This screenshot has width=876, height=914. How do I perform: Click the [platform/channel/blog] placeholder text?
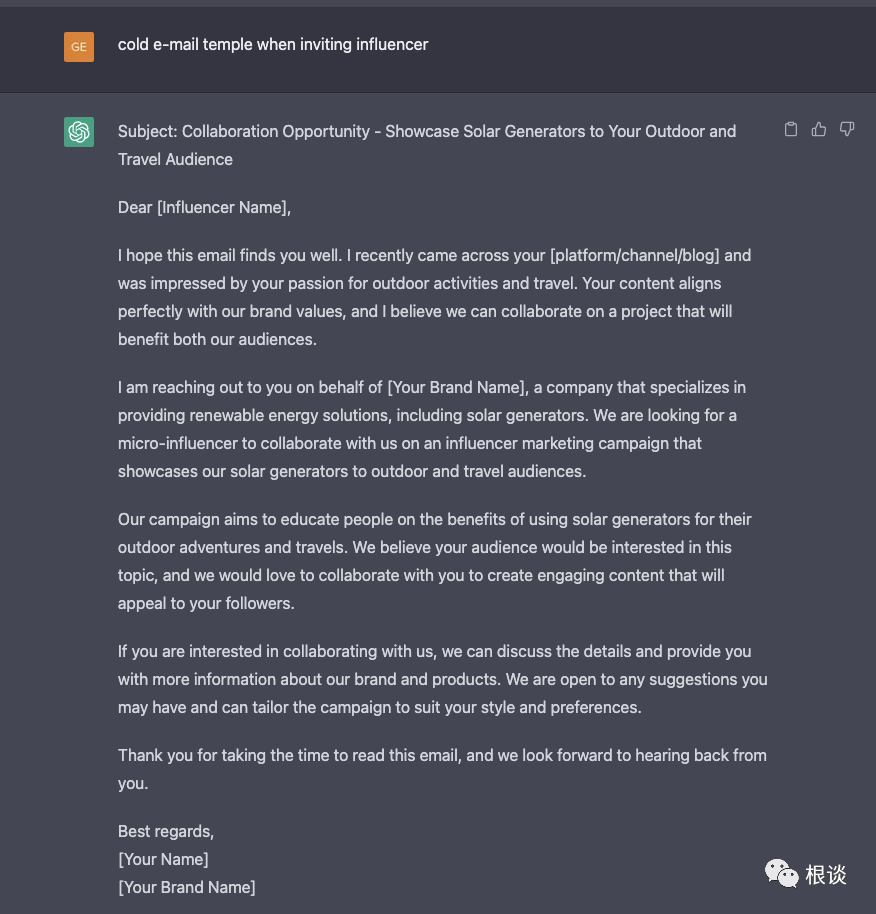pyautogui.click(x=635, y=256)
